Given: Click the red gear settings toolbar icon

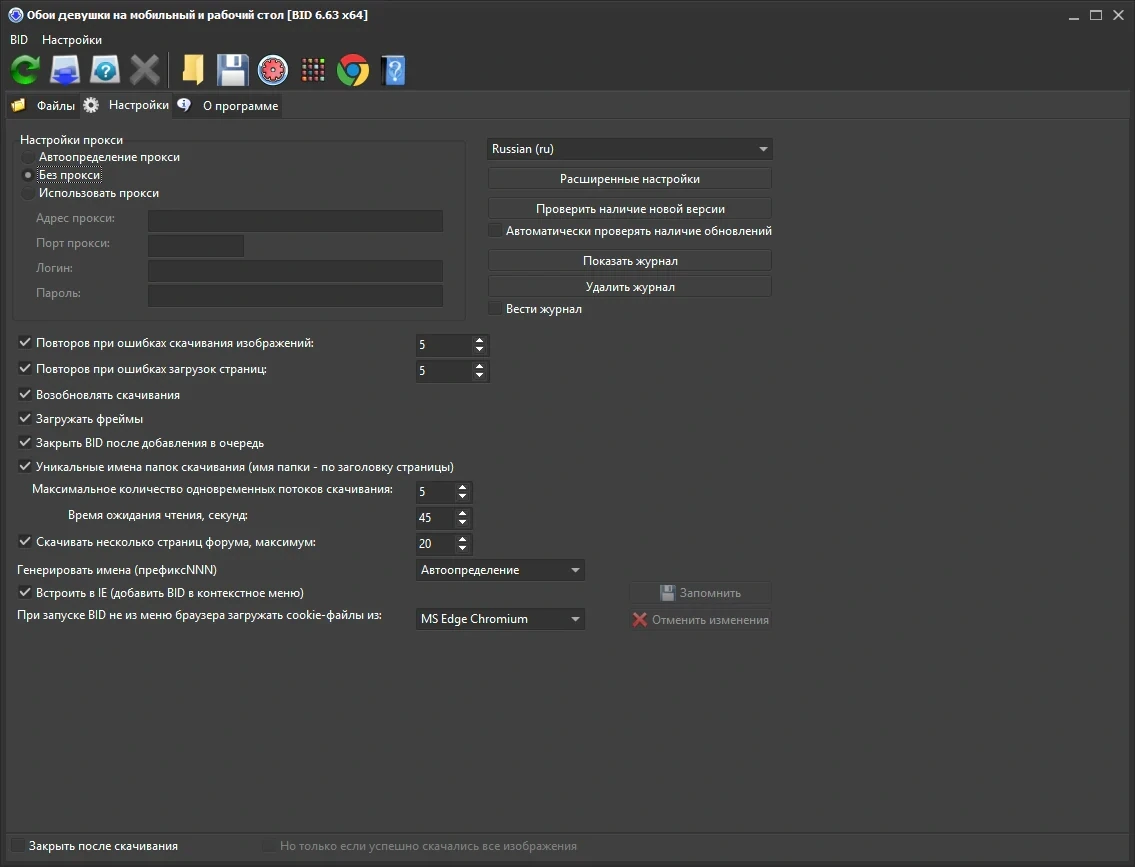Looking at the screenshot, I should (273, 70).
